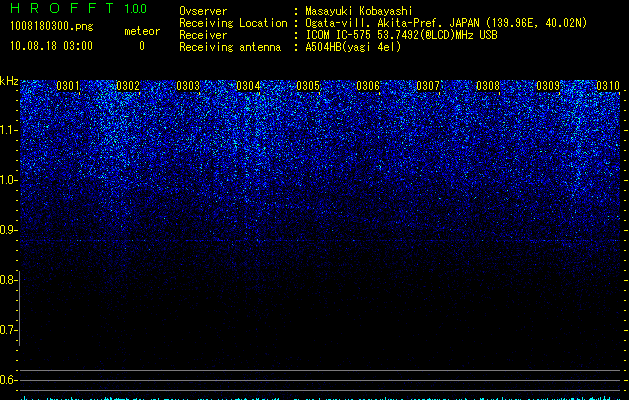Click the 0.7 frequency axis label

8,330
